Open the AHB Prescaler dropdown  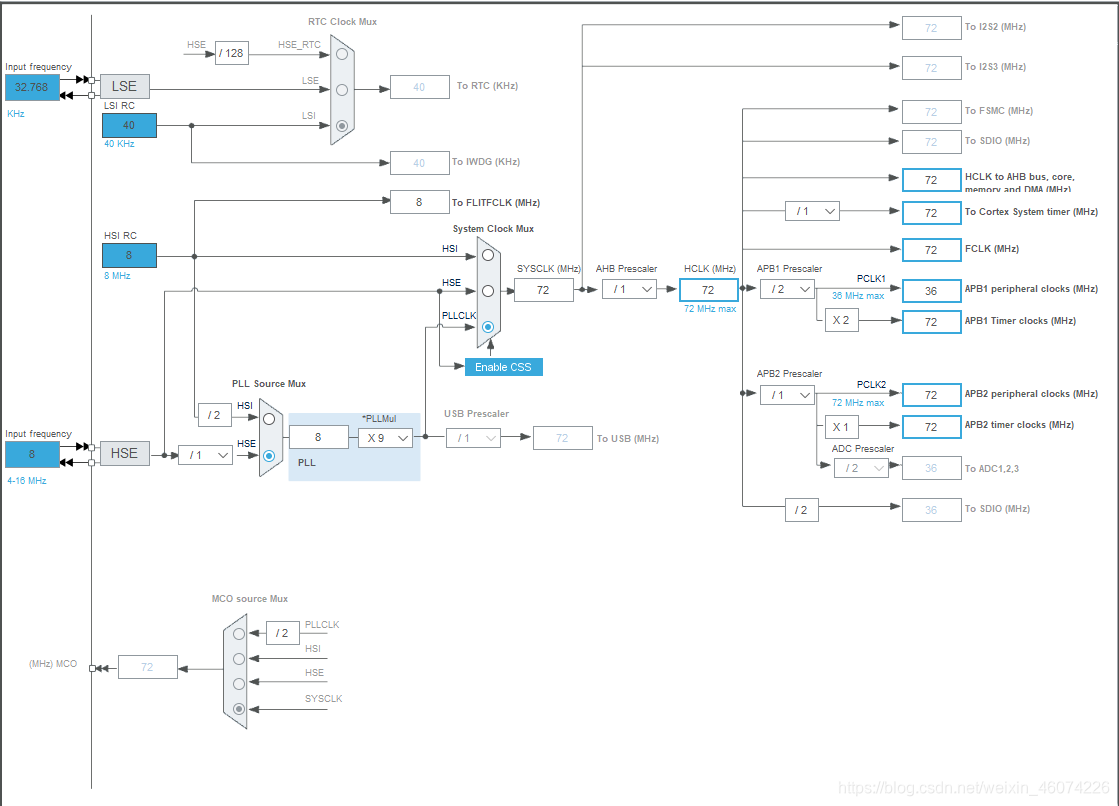[630, 289]
